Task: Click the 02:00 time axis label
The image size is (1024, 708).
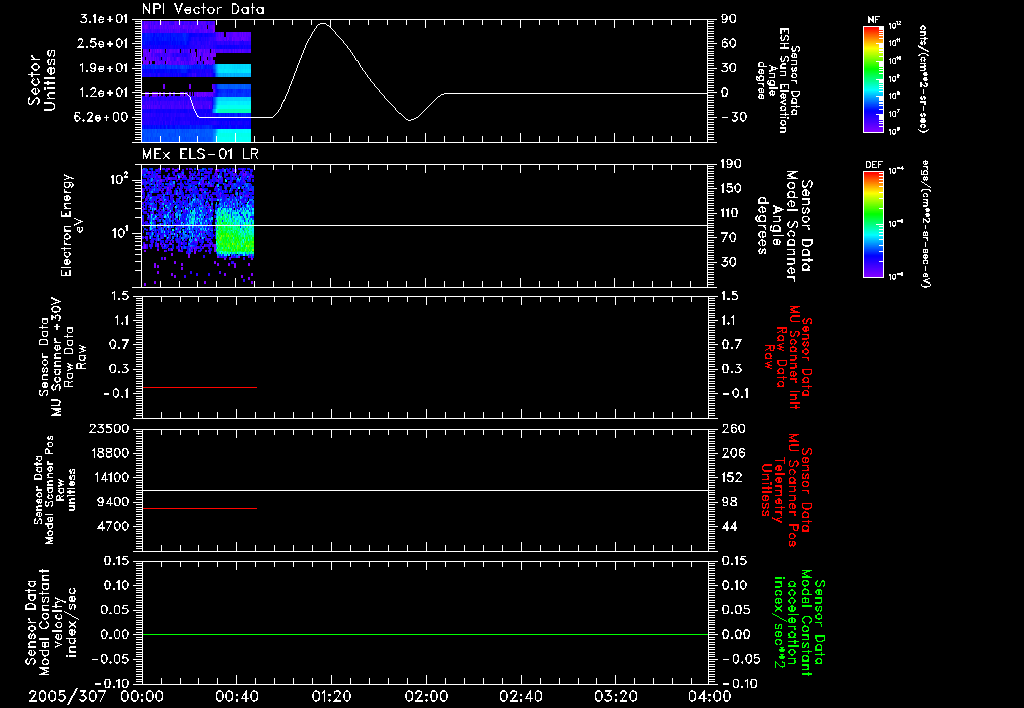Action: coord(425,696)
